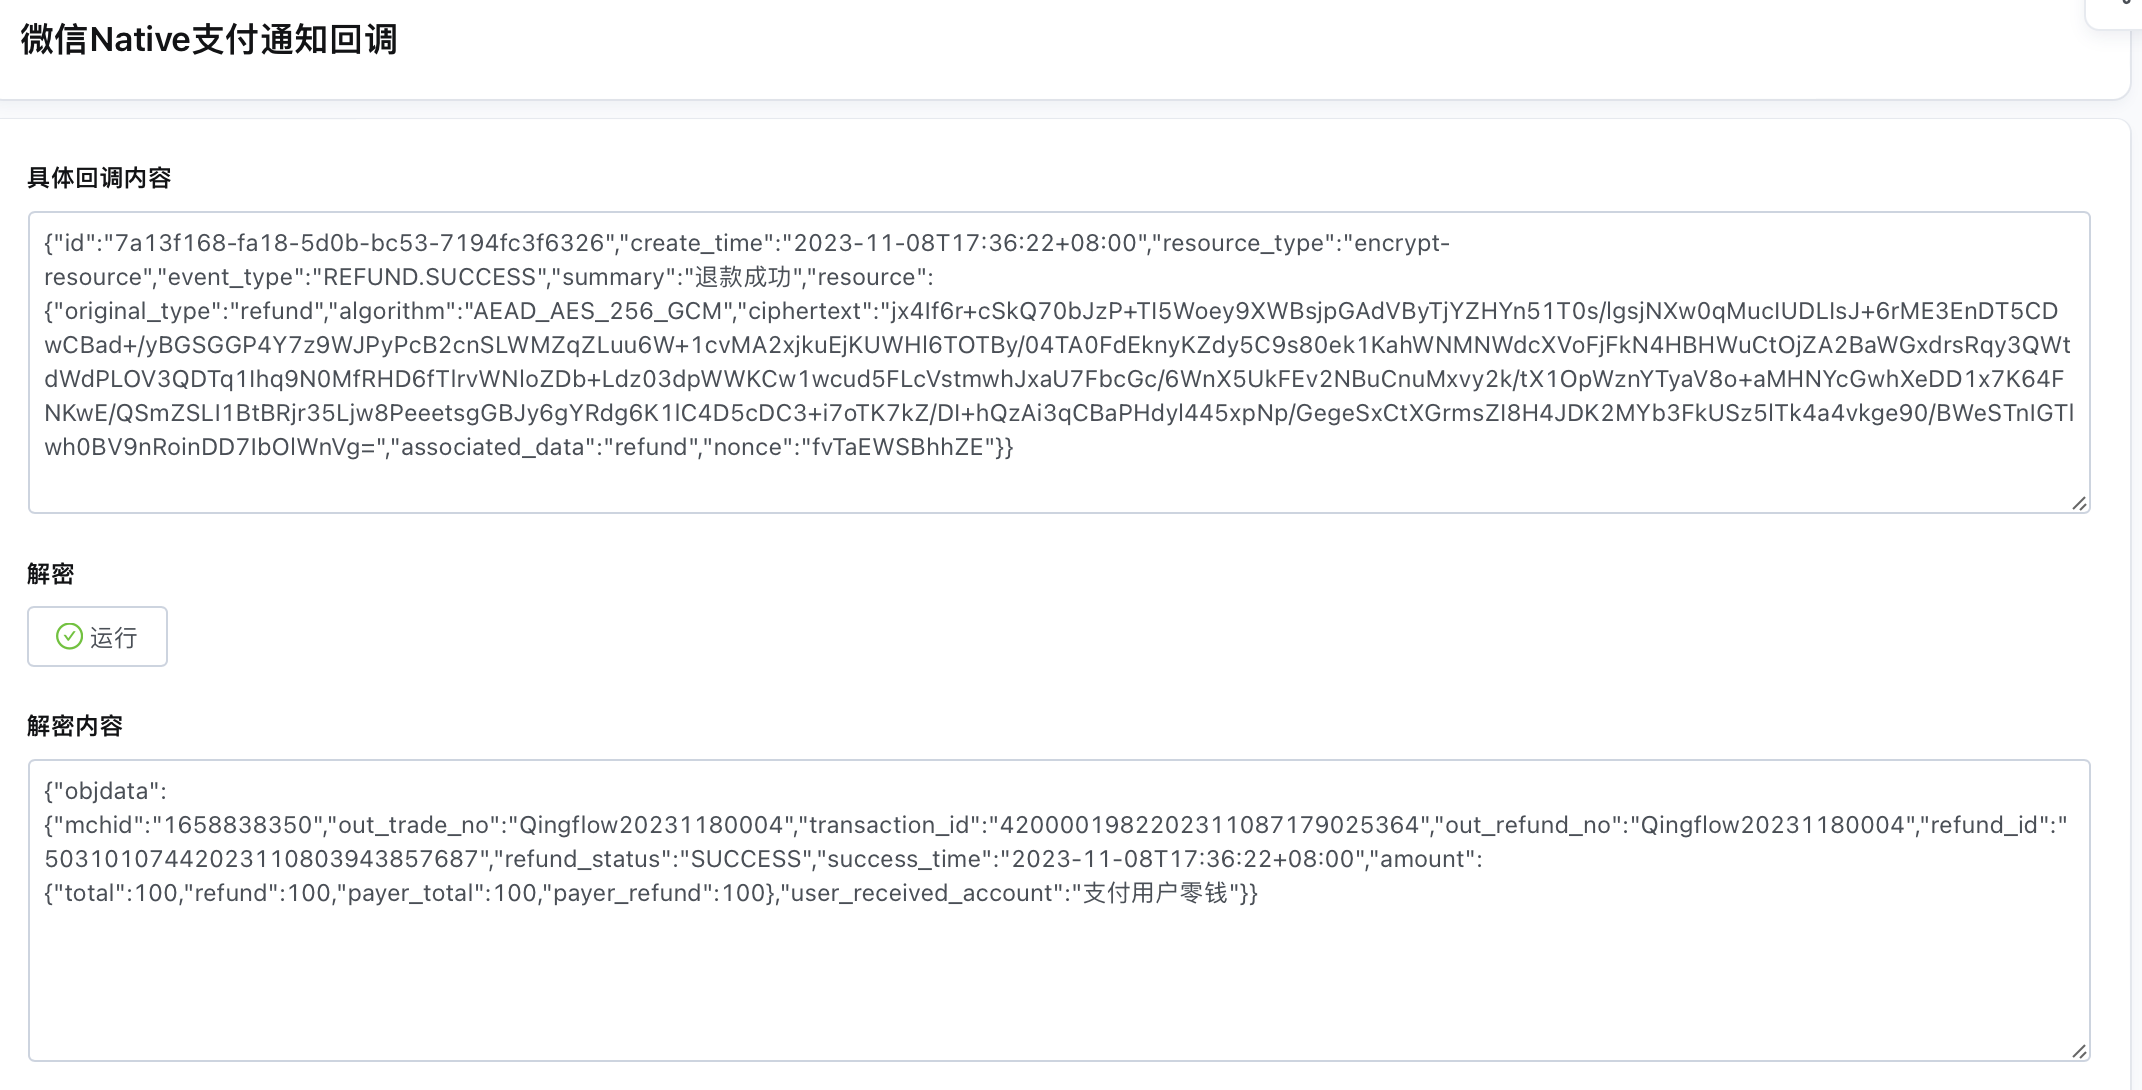
Task: Click the 支付用户零钱 account text
Action: (1155, 893)
